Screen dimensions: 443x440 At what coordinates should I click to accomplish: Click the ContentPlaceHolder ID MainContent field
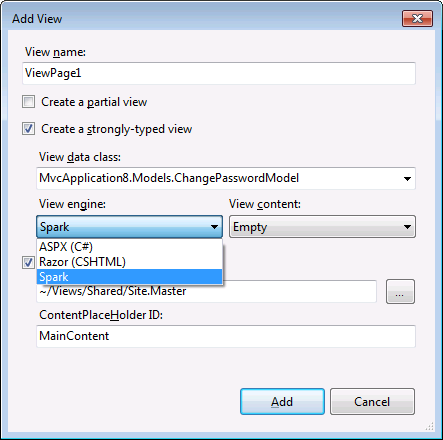tap(226, 336)
